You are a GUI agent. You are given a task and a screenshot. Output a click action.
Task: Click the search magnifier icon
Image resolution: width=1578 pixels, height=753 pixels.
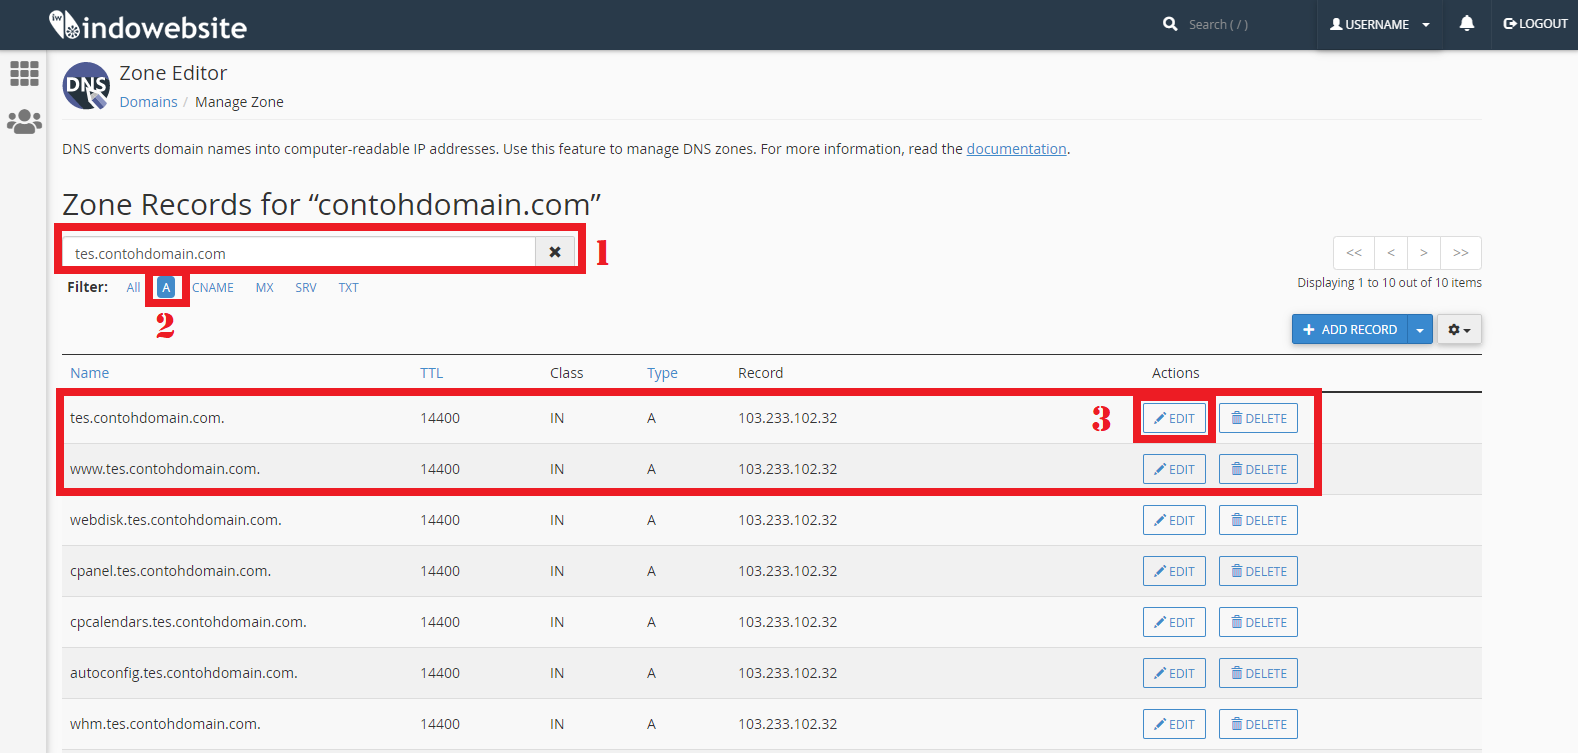[1170, 24]
